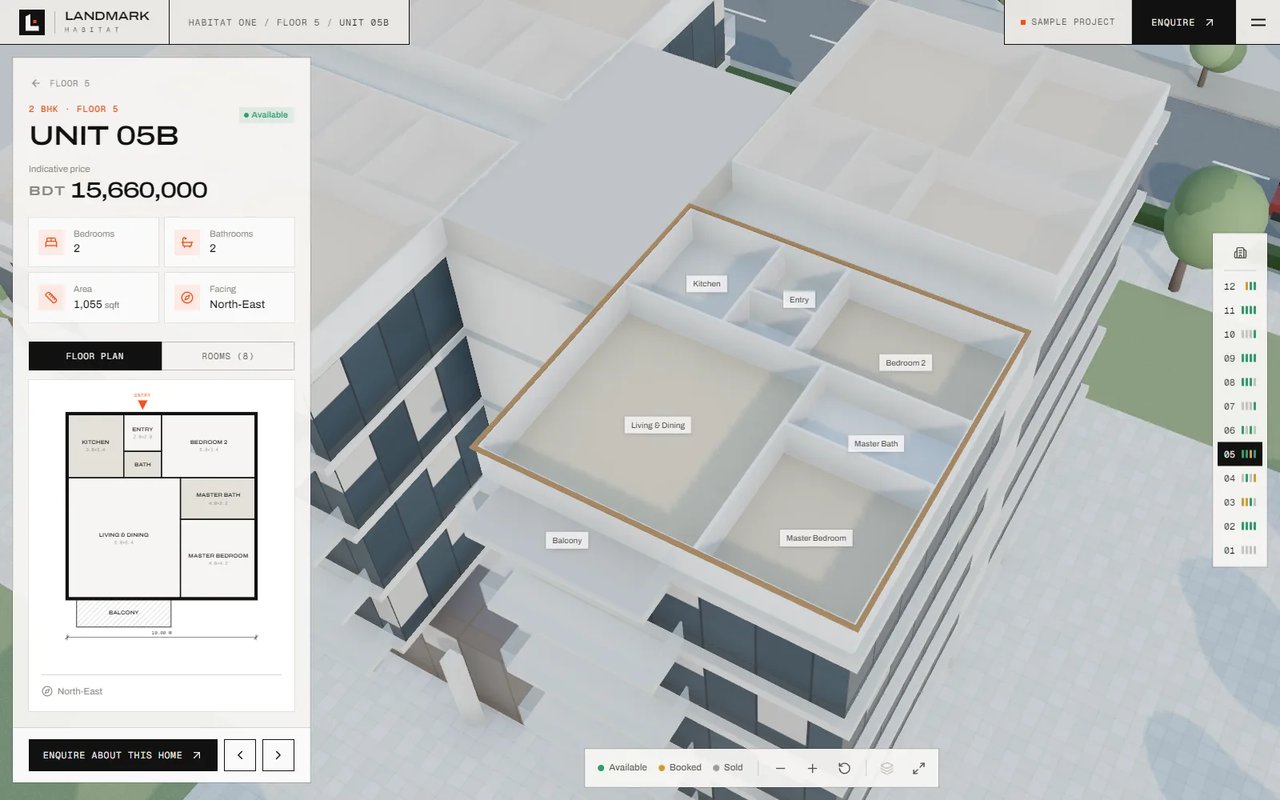Select floor 09 in floor selector

click(1240, 358)
